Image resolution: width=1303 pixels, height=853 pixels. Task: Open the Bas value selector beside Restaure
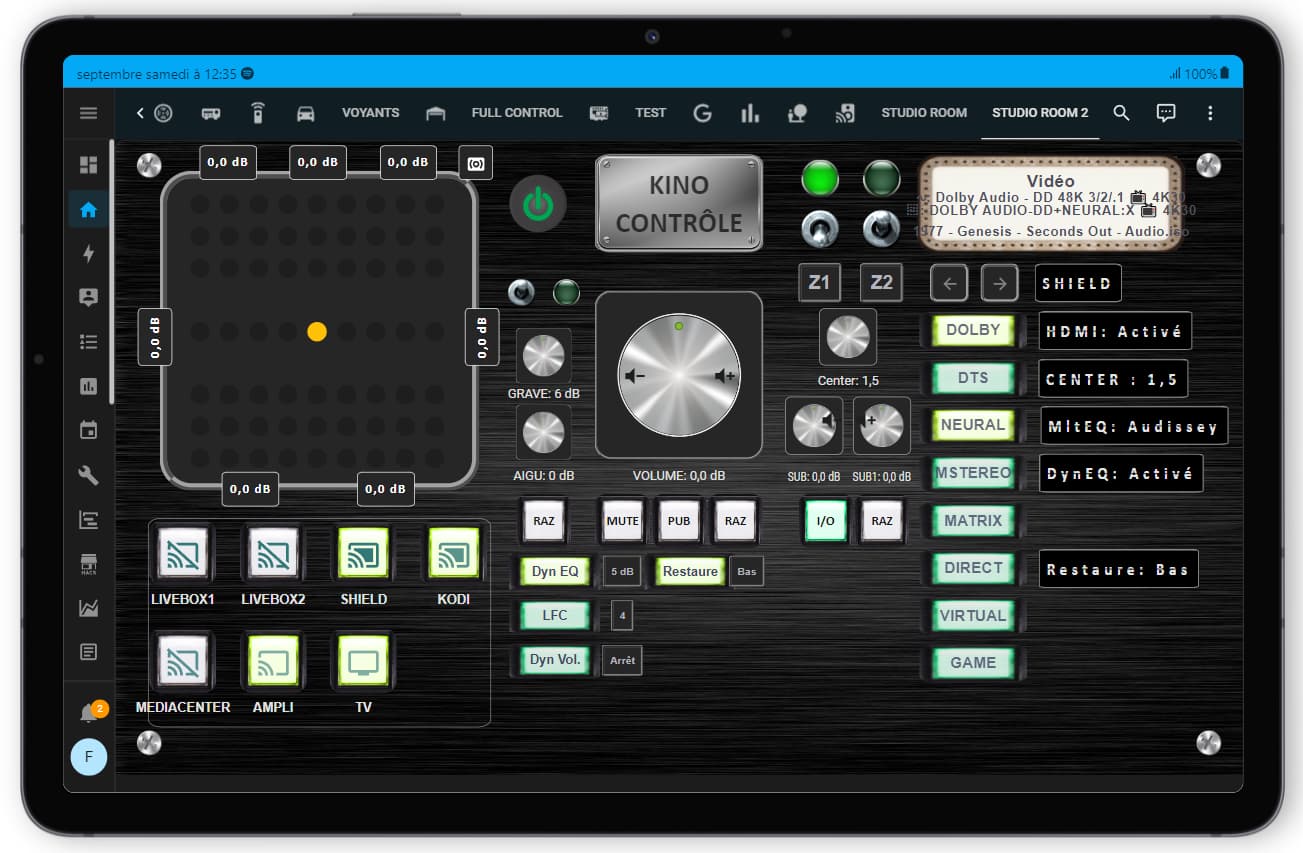point(747,571)
